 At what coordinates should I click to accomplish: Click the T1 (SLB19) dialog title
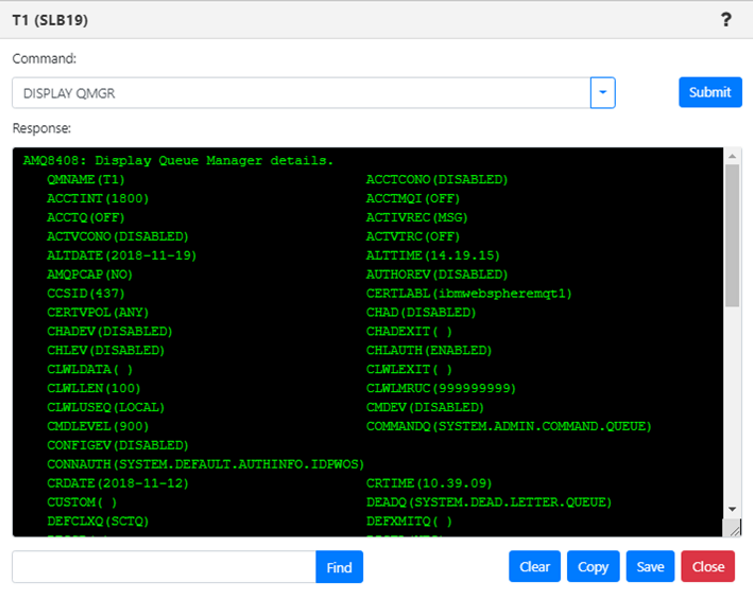(50, 20)
